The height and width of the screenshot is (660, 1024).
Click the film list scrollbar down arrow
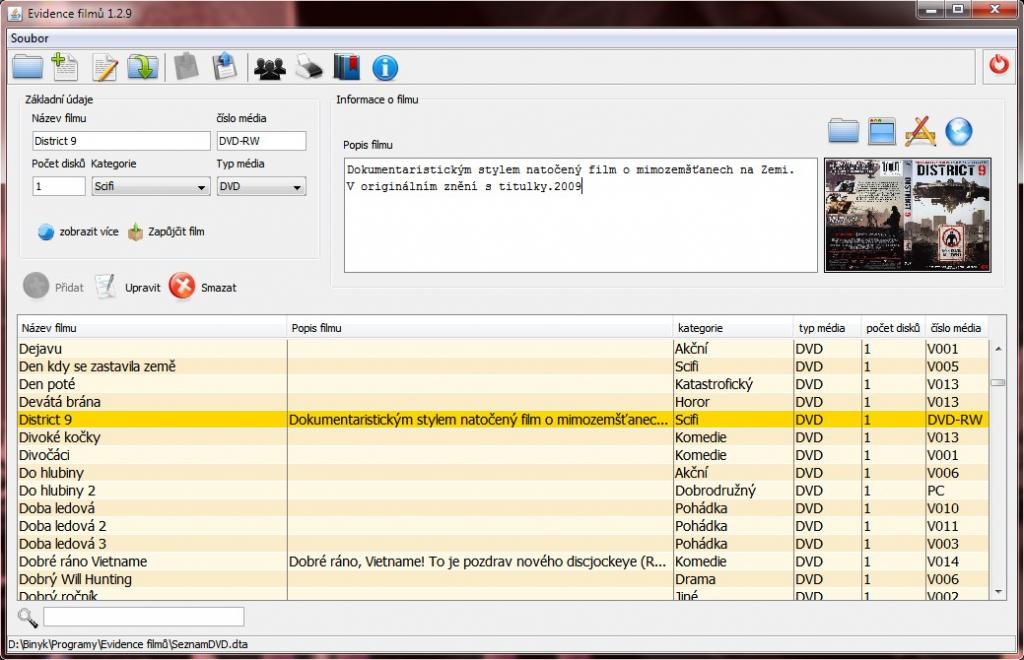coord(997,592)
